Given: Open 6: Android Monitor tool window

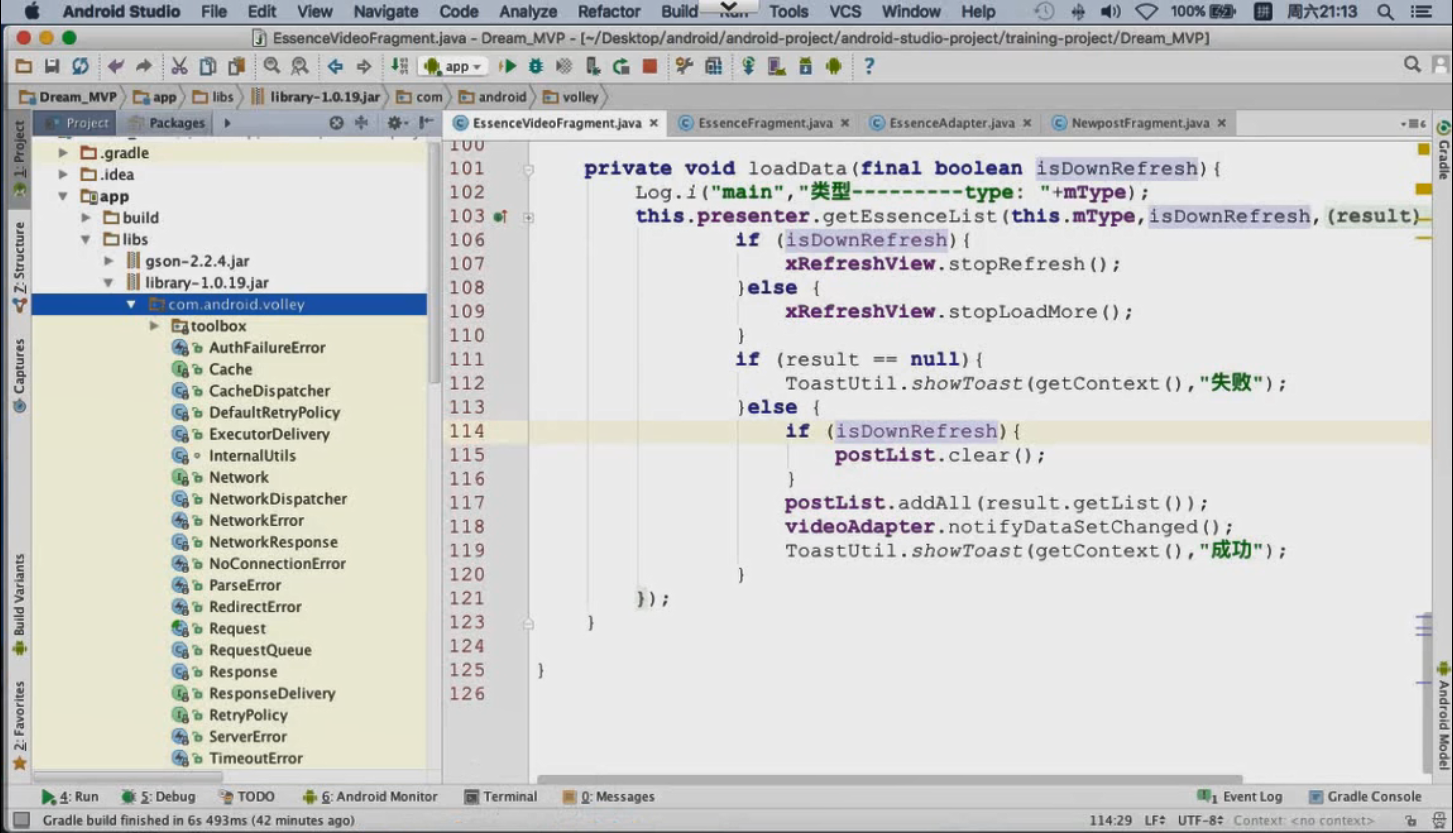Looking at the screenshot, I should point(370,797).
